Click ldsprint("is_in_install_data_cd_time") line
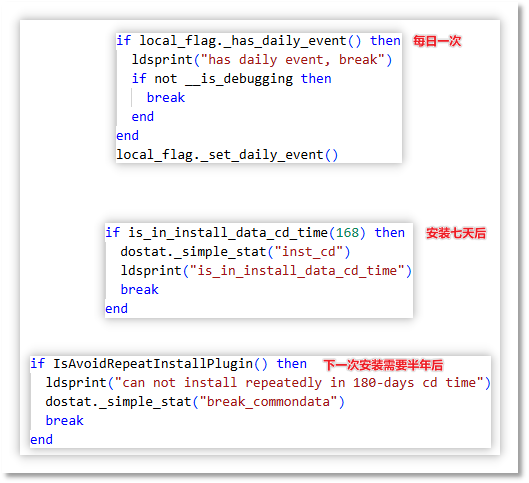529x483 pixels. [x=266, y=271]
